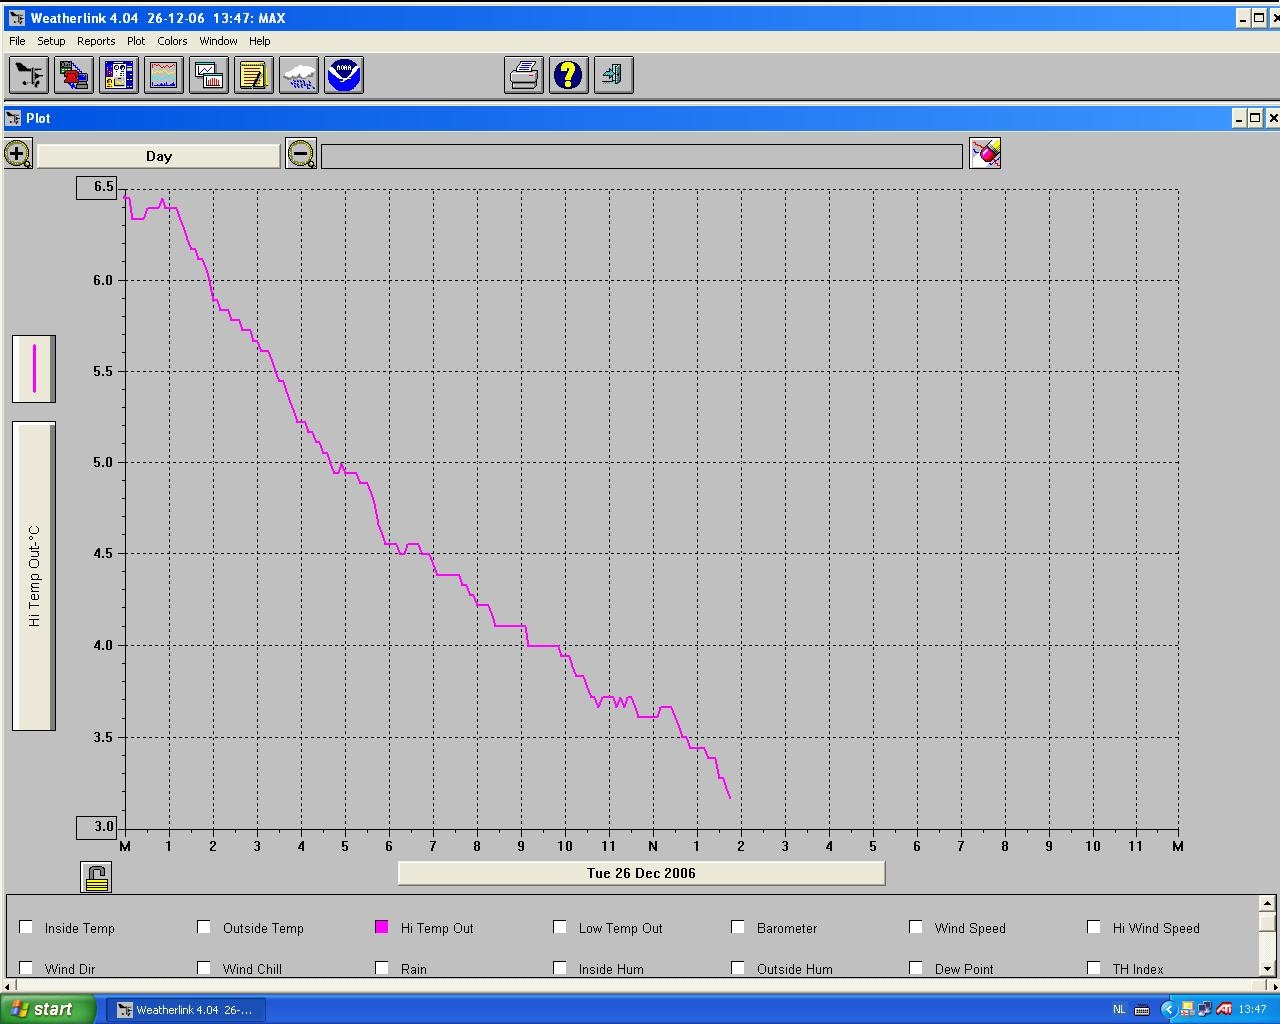Screen dimensions: 1280x1024
Task: Enable the Outside Temp checkbox
Action: tap(204, 927)
